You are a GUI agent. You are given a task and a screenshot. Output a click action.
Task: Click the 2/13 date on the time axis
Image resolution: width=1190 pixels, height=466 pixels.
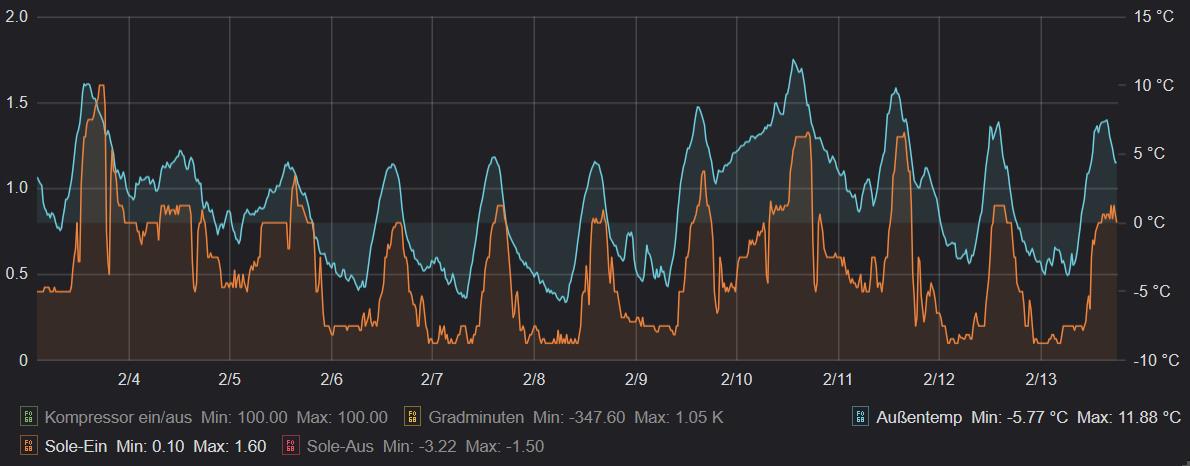coord(1041,380)
